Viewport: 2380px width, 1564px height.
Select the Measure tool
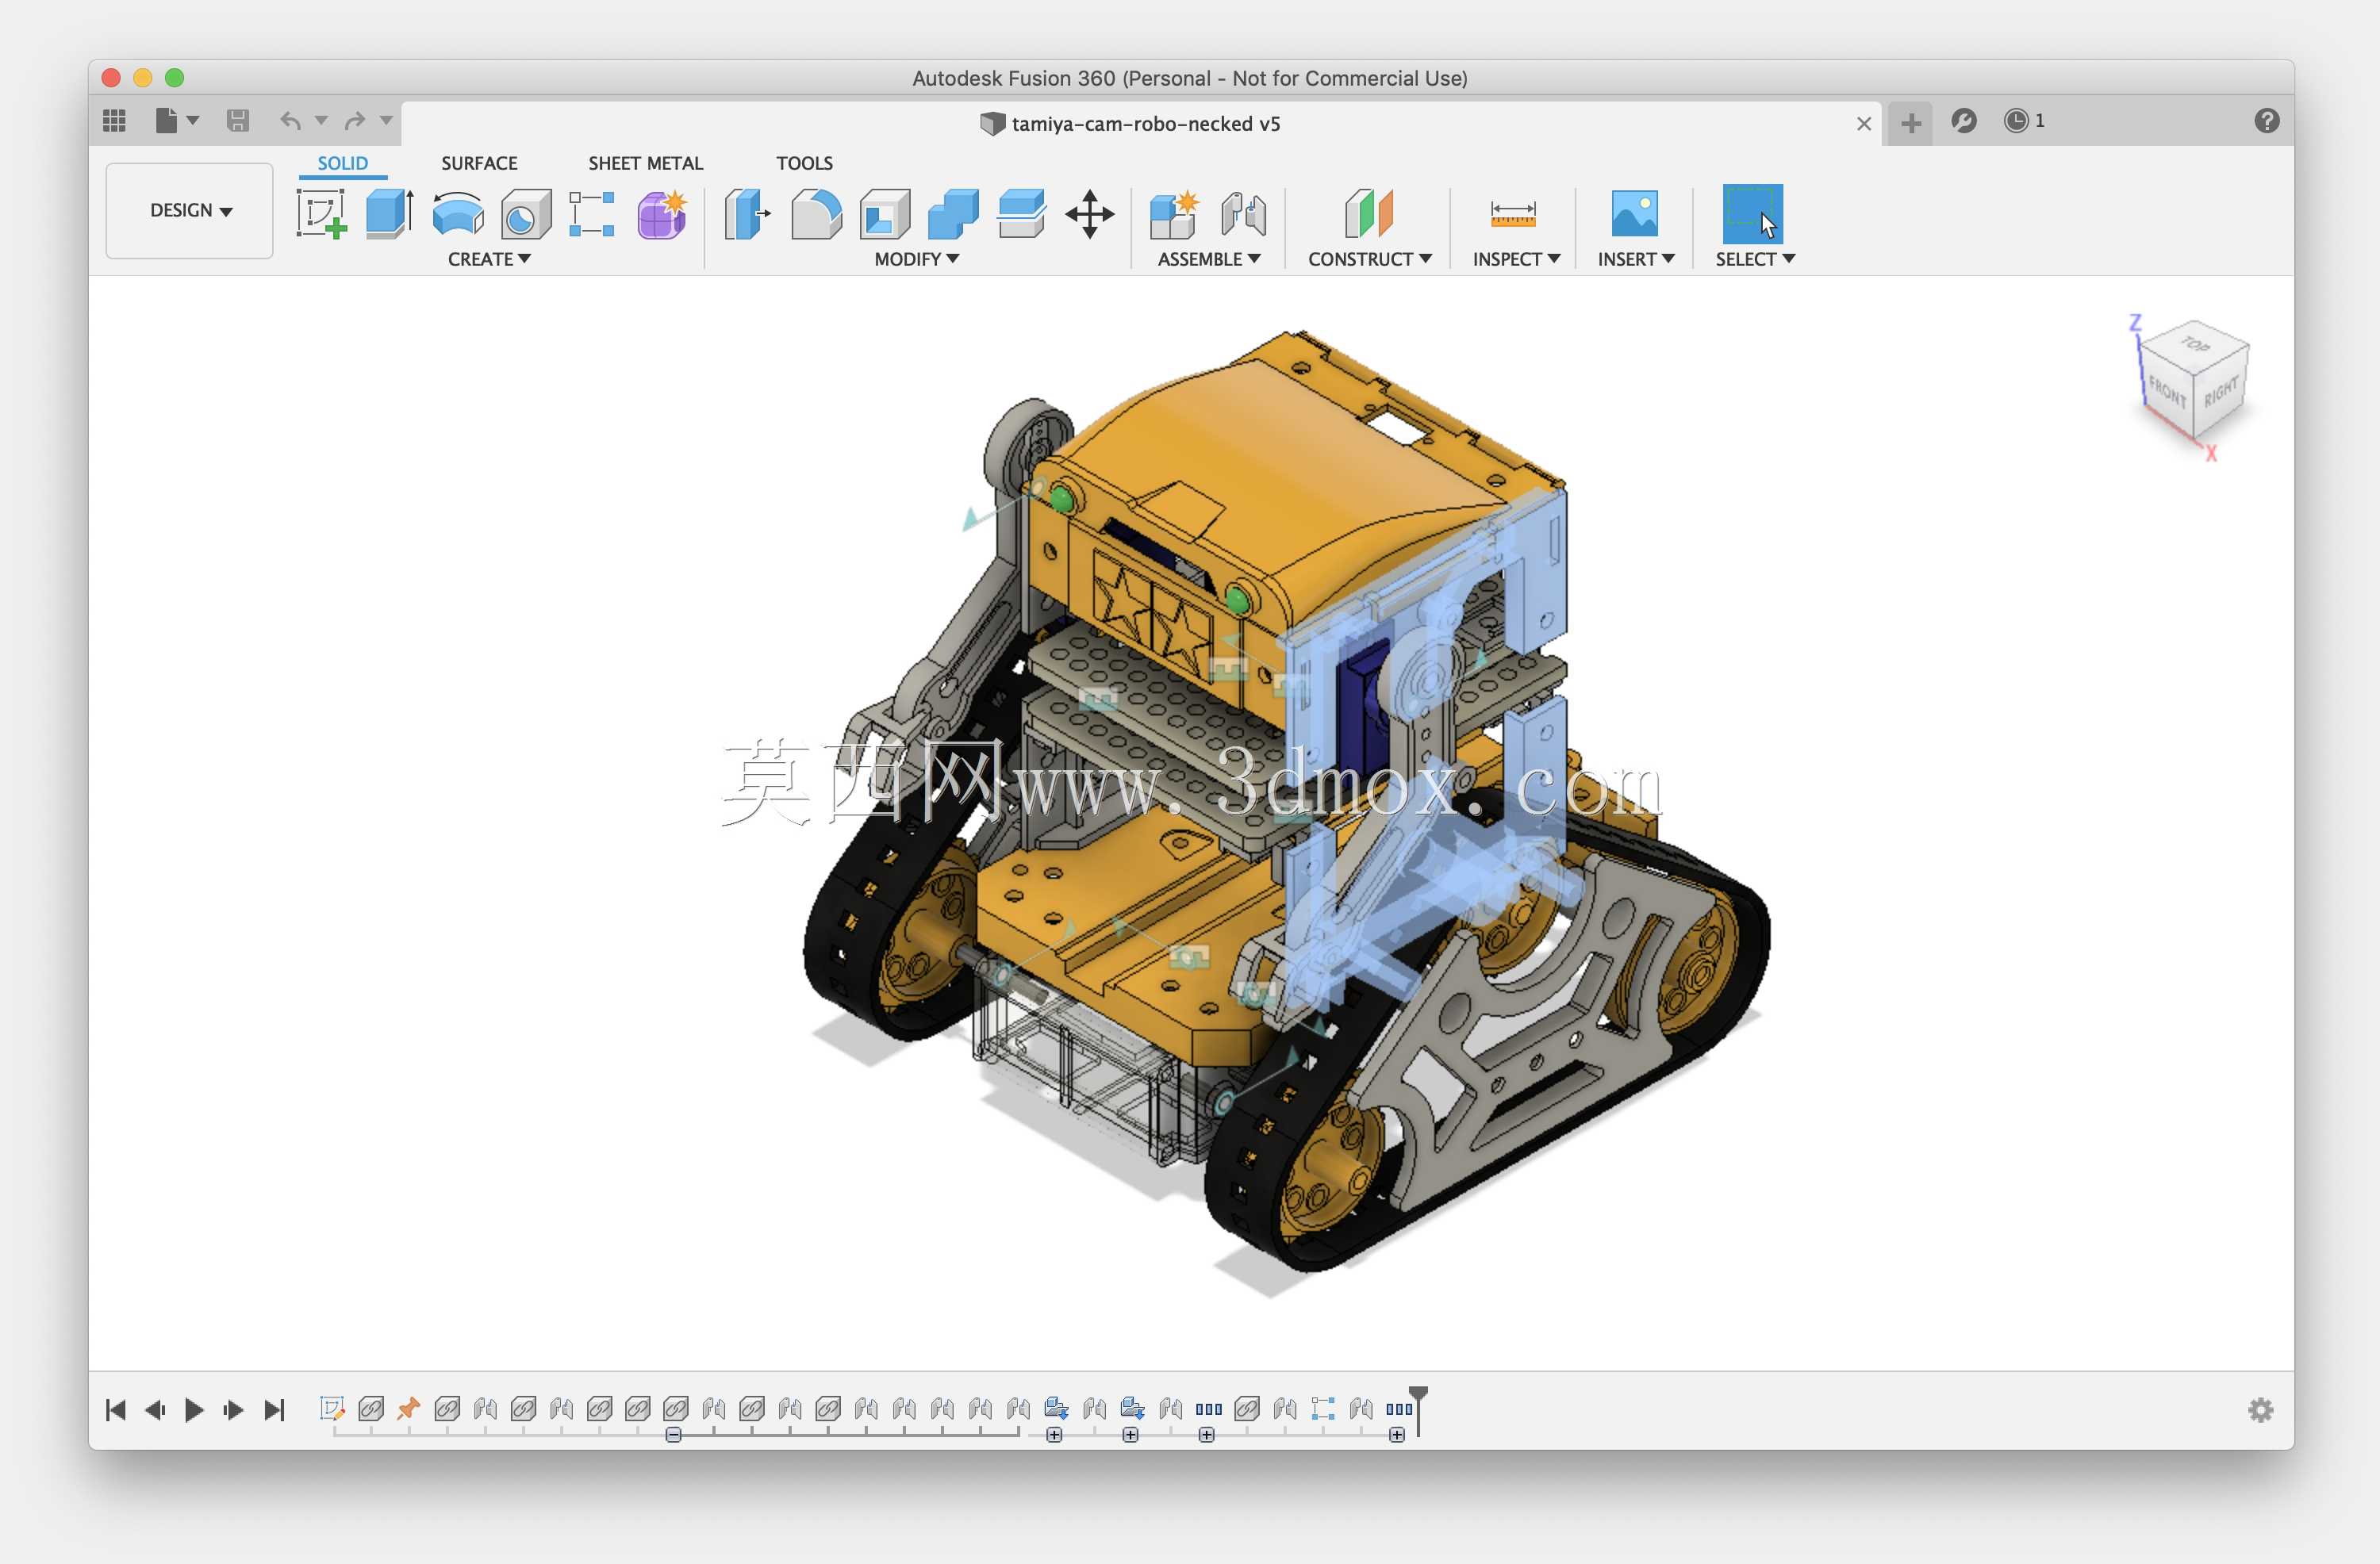pyautogui.click(x=1513, y=214)
